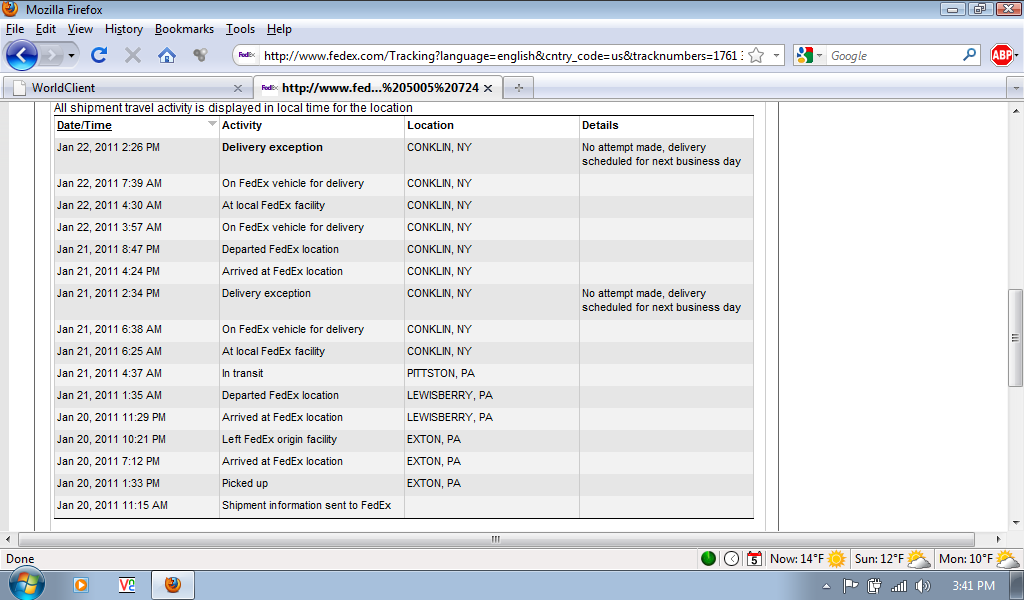
Task: Click the vertical scrollbar thumb
Action: [x=1016, y=338]
